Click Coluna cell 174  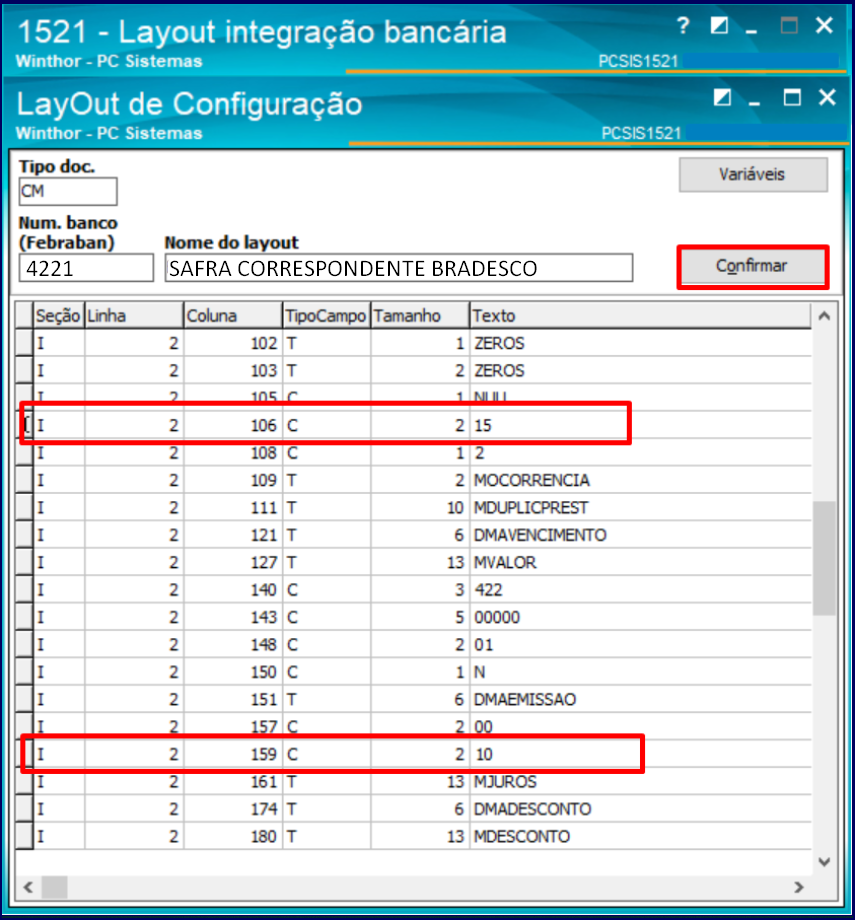233,809
